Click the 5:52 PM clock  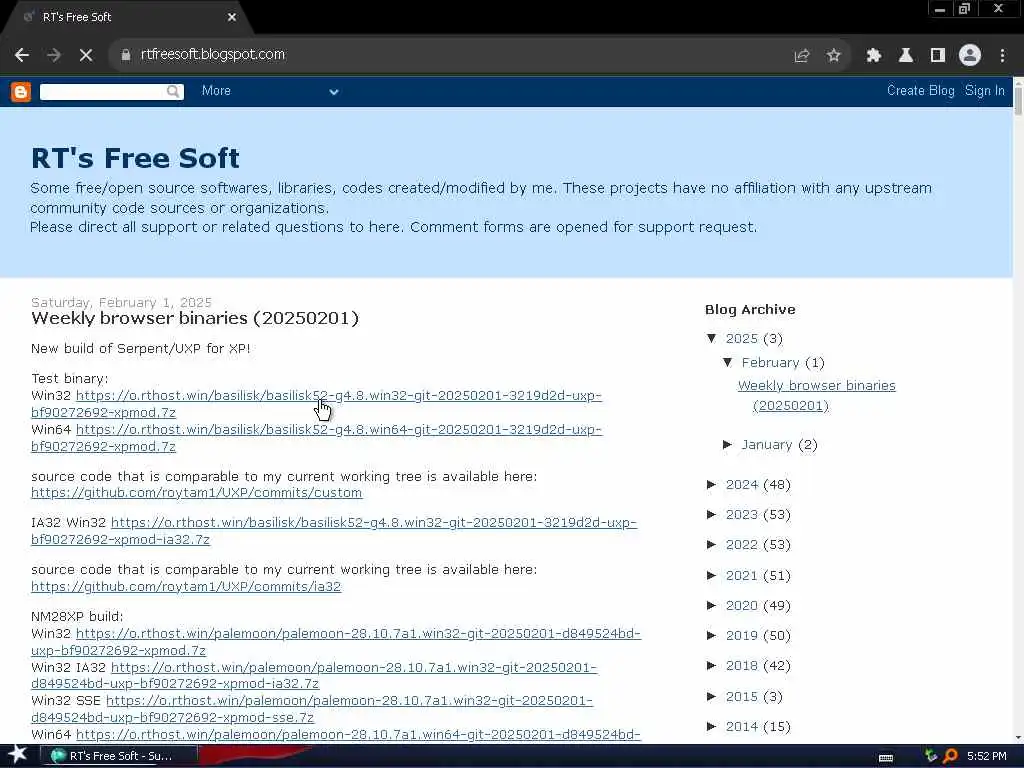tap(987, 756)
